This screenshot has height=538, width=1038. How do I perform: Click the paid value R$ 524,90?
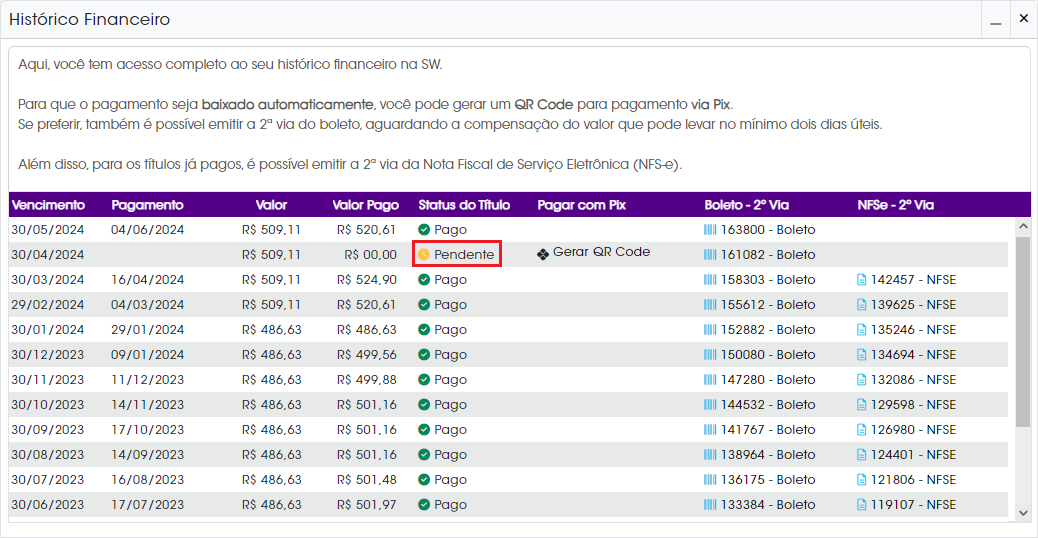(x=367, y=280)
